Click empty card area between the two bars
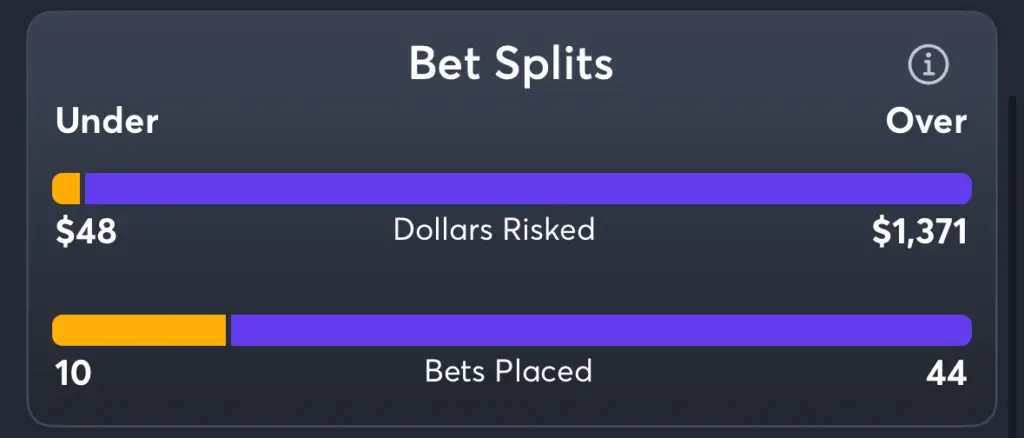 (x=512, y=282)
